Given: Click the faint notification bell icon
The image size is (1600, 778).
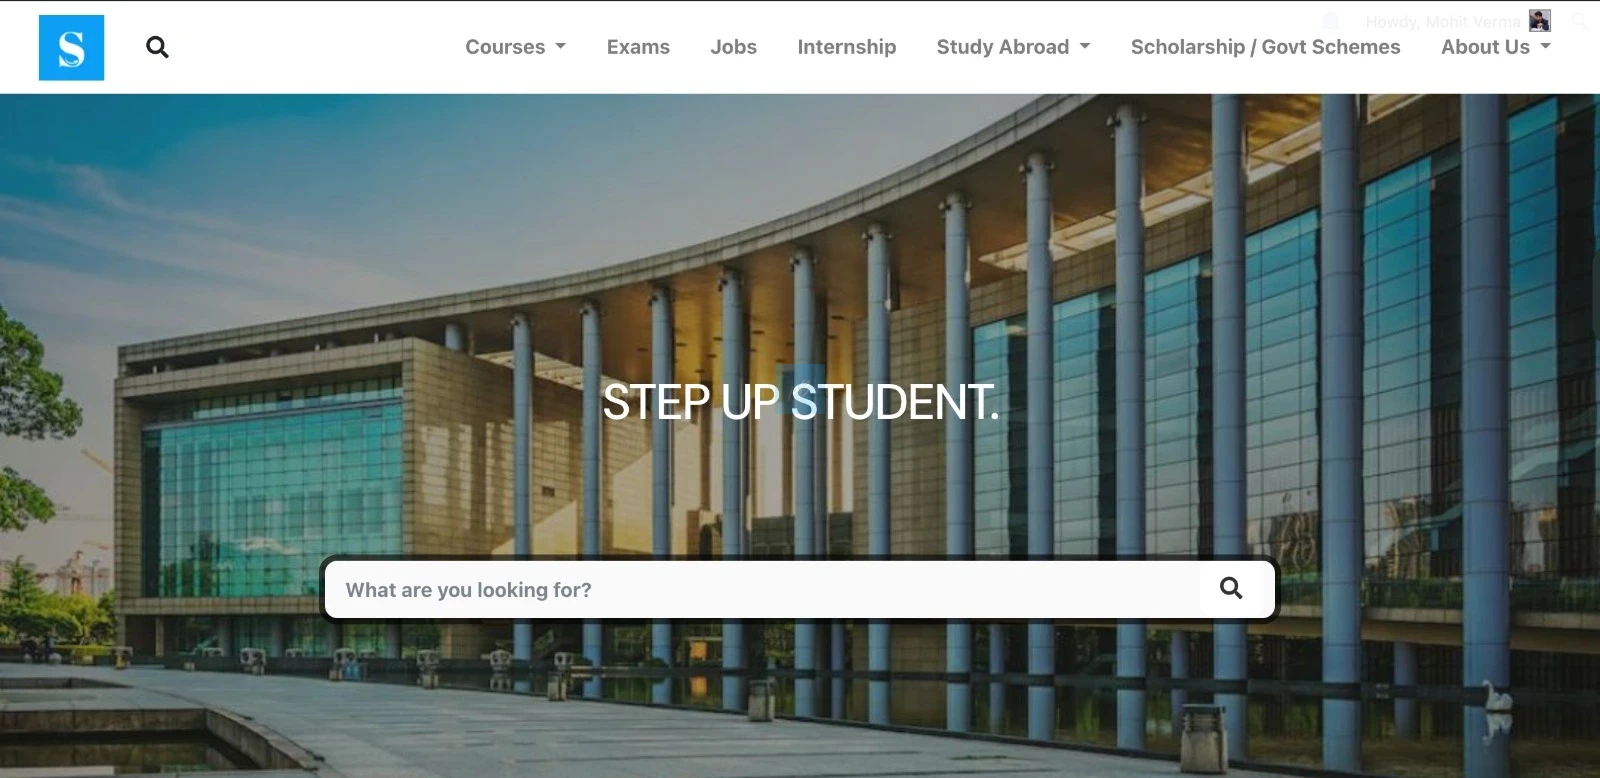Looking at the screenshot, I should [1330, 21].
